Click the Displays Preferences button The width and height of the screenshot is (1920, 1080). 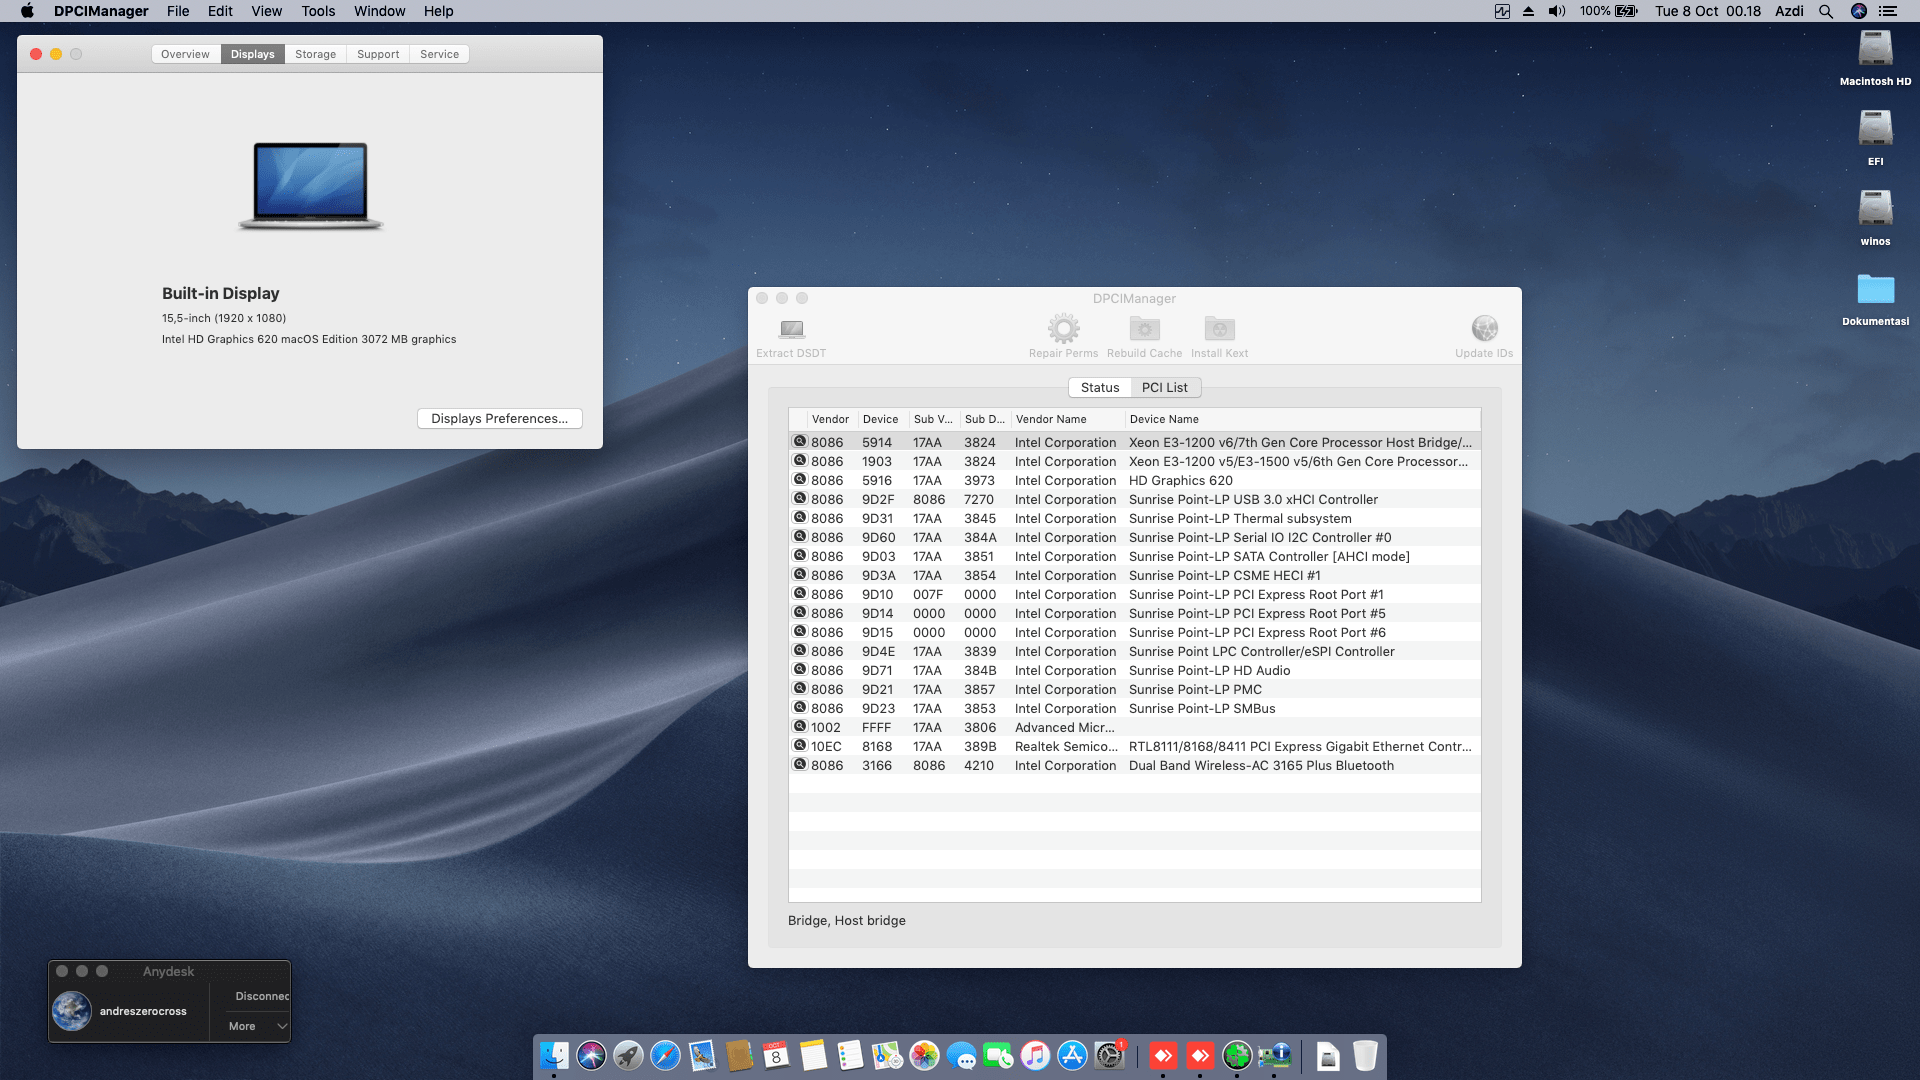[499, 419]
